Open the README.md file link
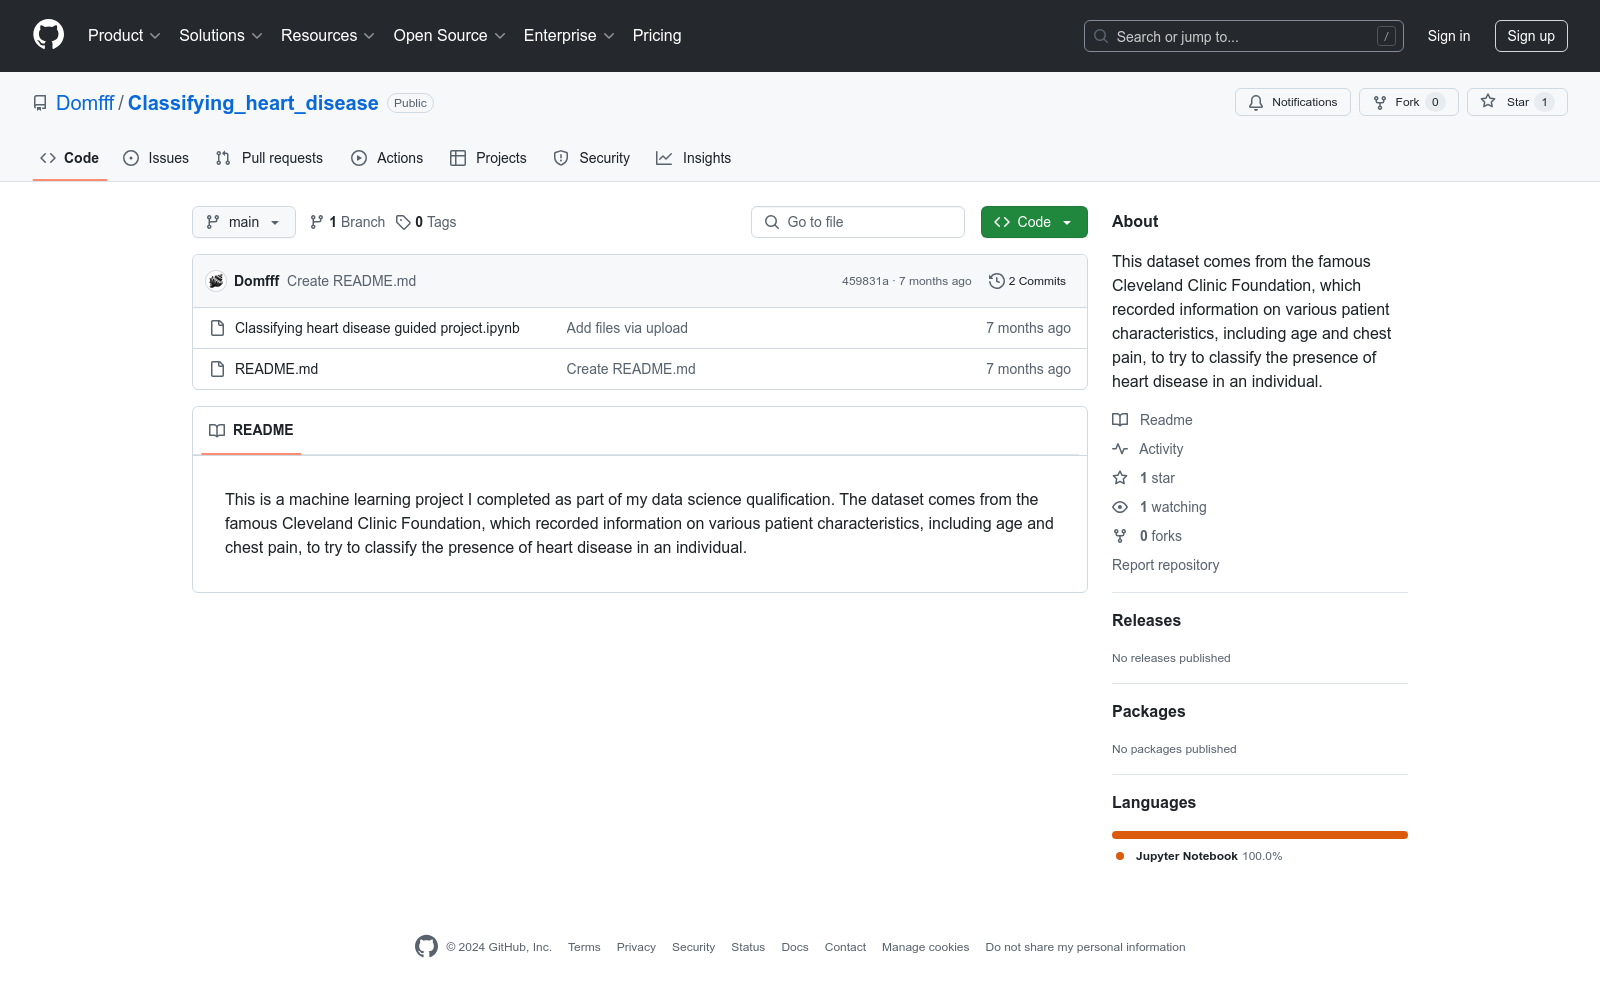Image resolution: width=1600 pixels, height=1000 pixels. point(276,369)
